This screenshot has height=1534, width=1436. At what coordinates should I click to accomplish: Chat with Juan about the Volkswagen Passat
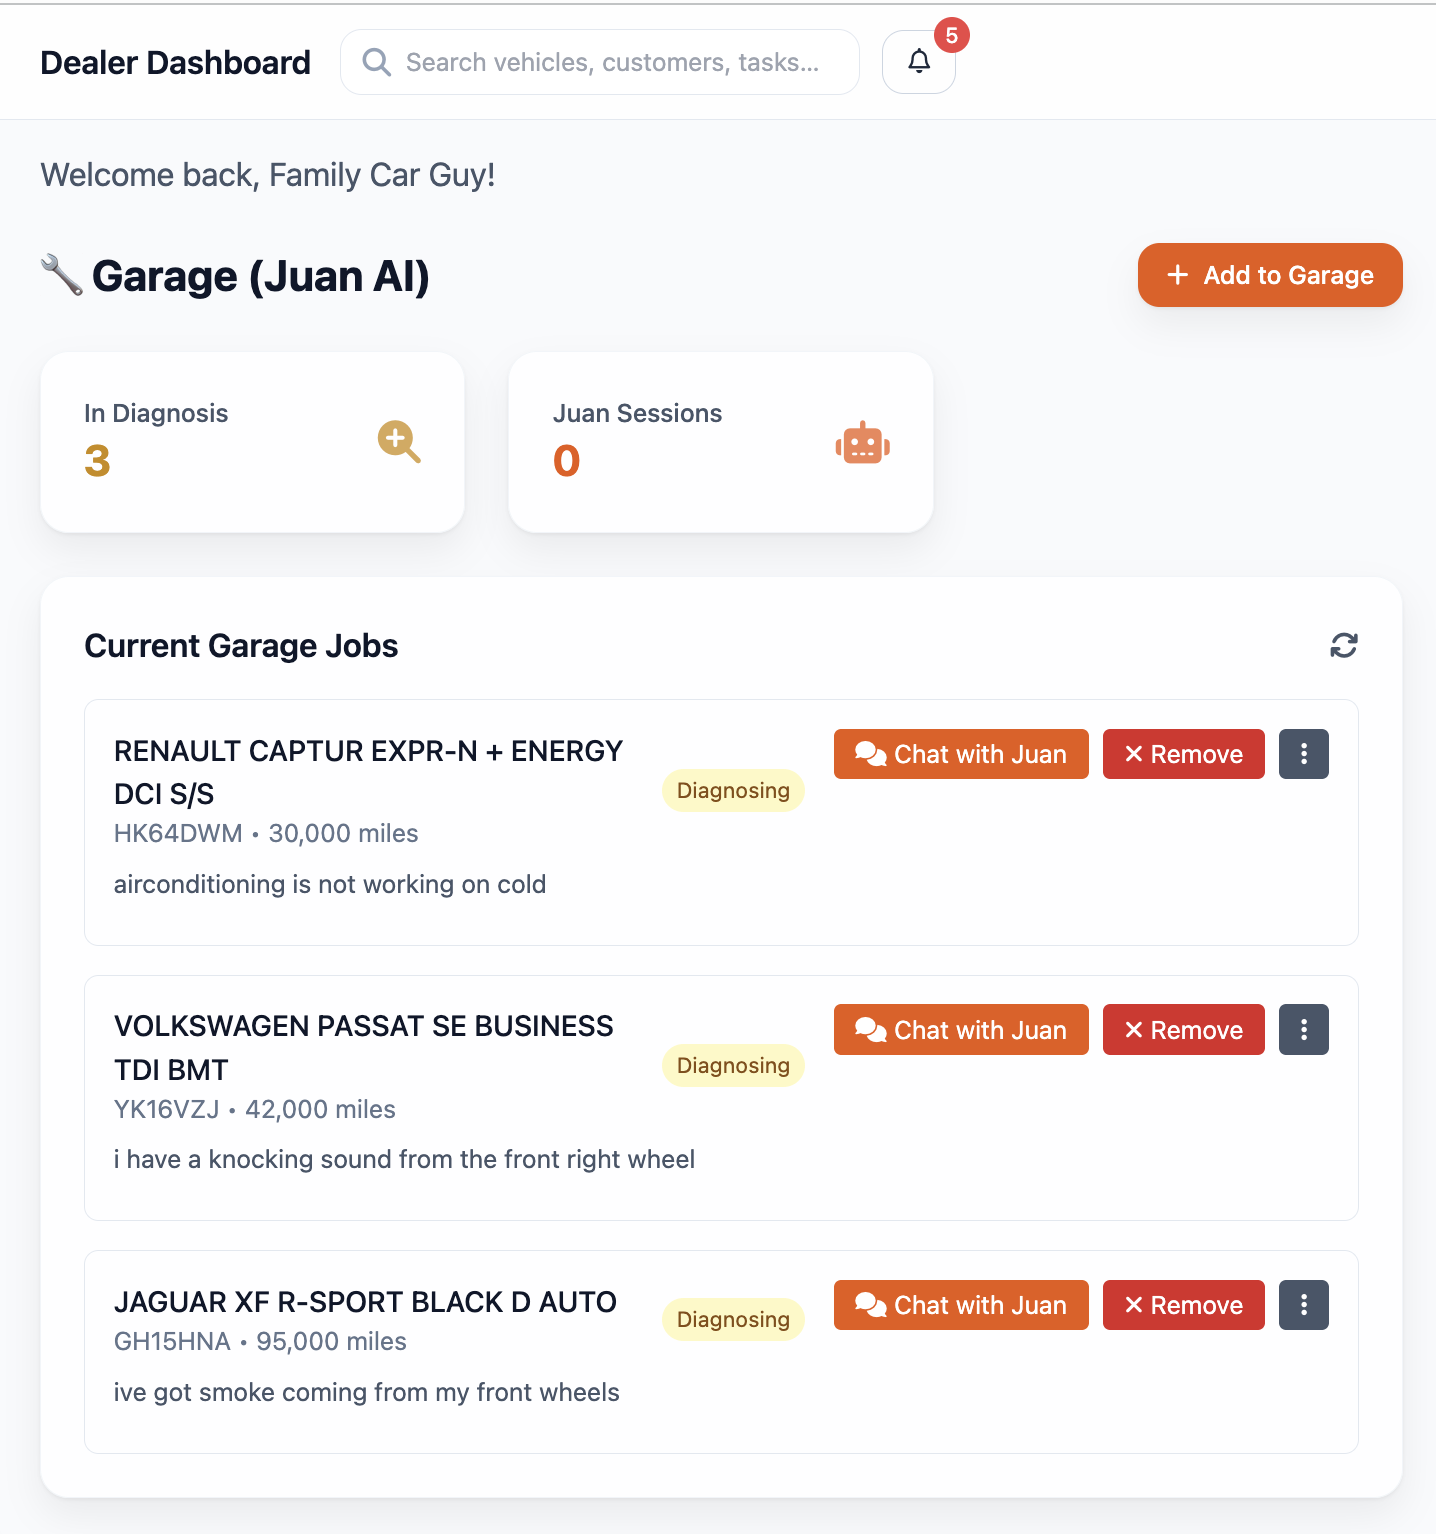click(960, 1029)
